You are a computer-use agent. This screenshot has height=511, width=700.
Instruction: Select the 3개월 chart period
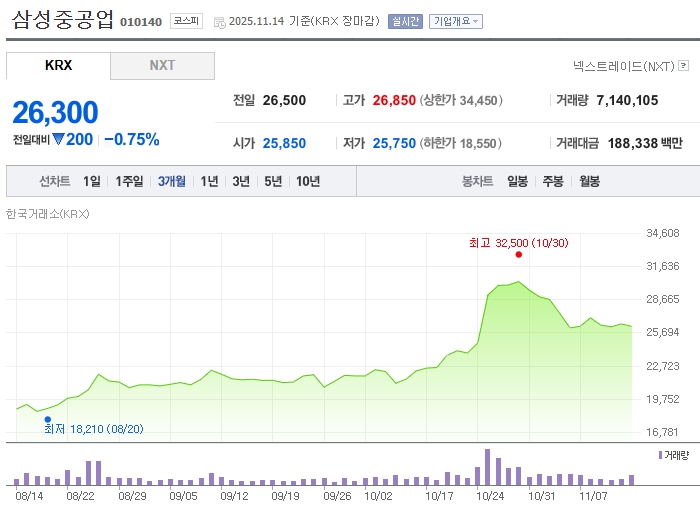pyautogui.click(x=172, y=181)
